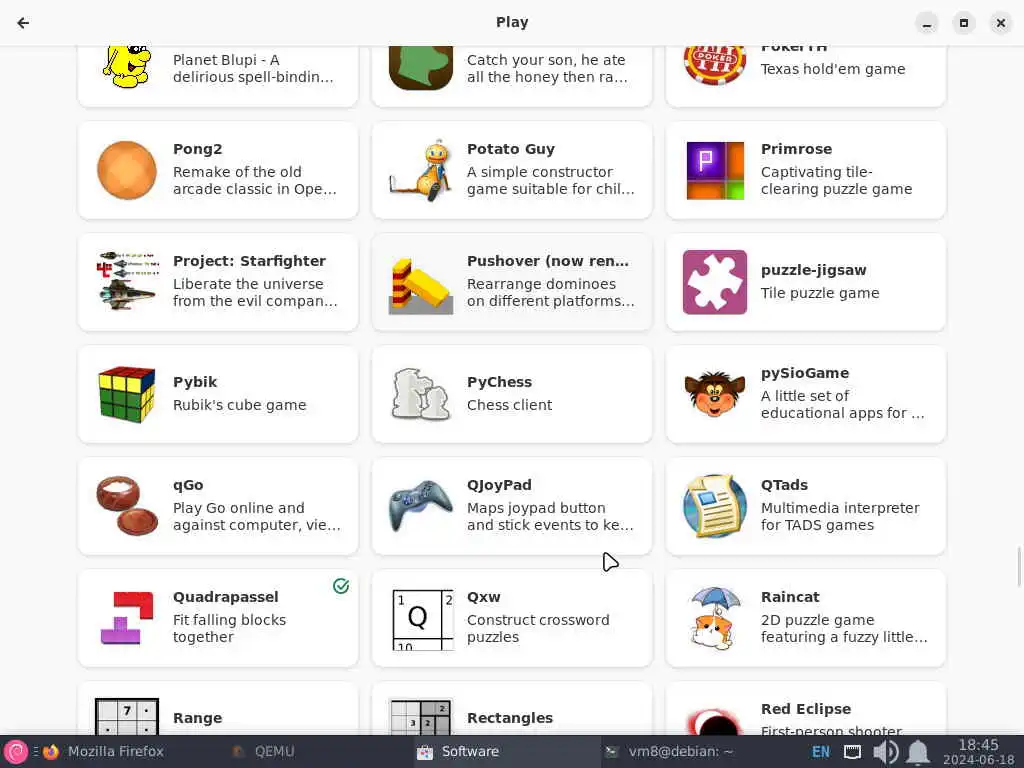Click the display icon in system tray
The image size is (1024, 768).
pos(852,752)
